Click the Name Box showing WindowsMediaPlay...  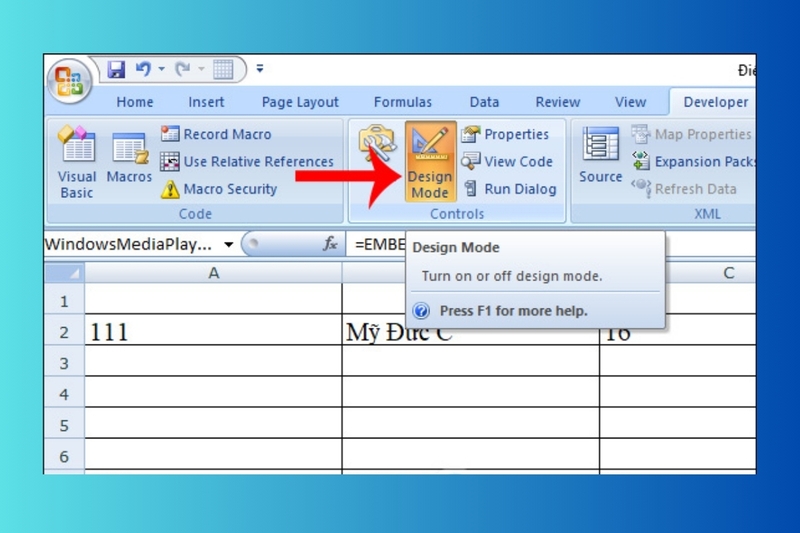pos(129,244)
